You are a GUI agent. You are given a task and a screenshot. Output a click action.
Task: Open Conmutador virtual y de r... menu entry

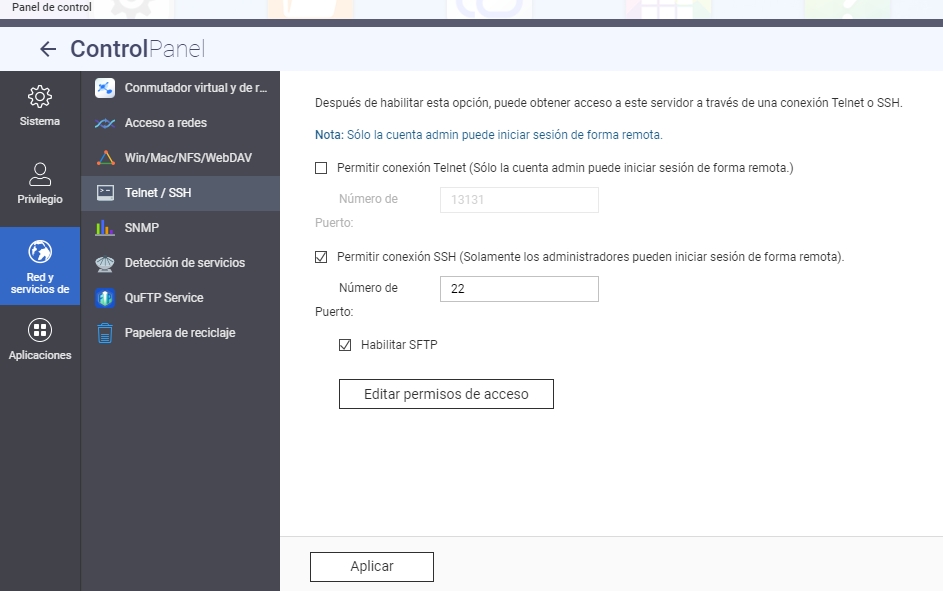pyautogui.click(x=180, y=88)
